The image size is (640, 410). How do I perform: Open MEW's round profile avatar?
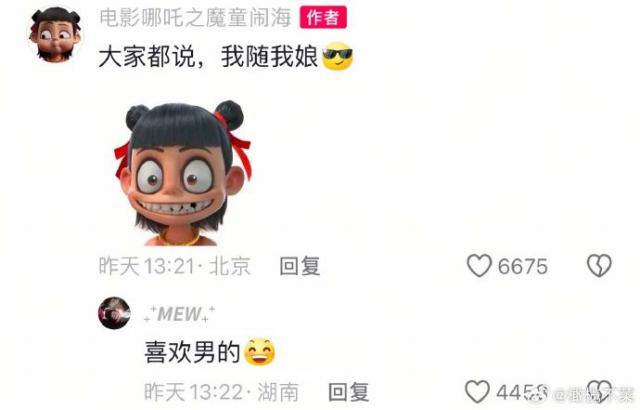pos(115,313)
